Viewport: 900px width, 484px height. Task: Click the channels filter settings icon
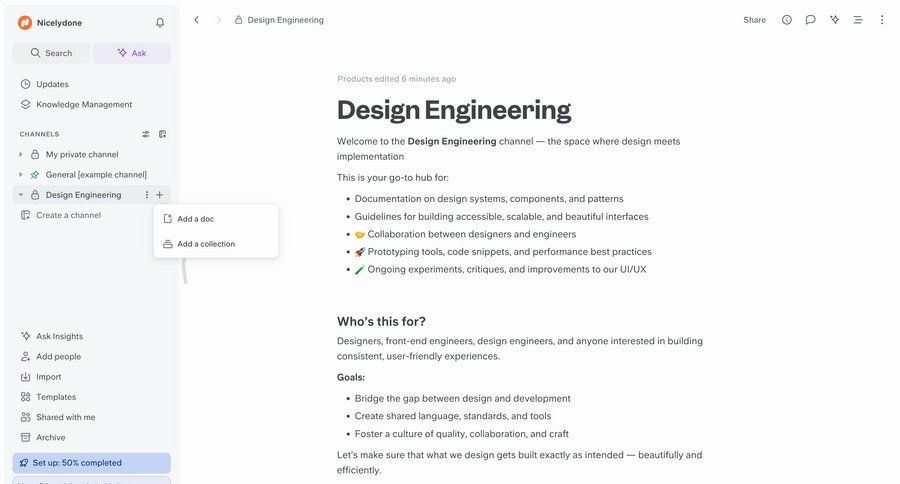146,134
